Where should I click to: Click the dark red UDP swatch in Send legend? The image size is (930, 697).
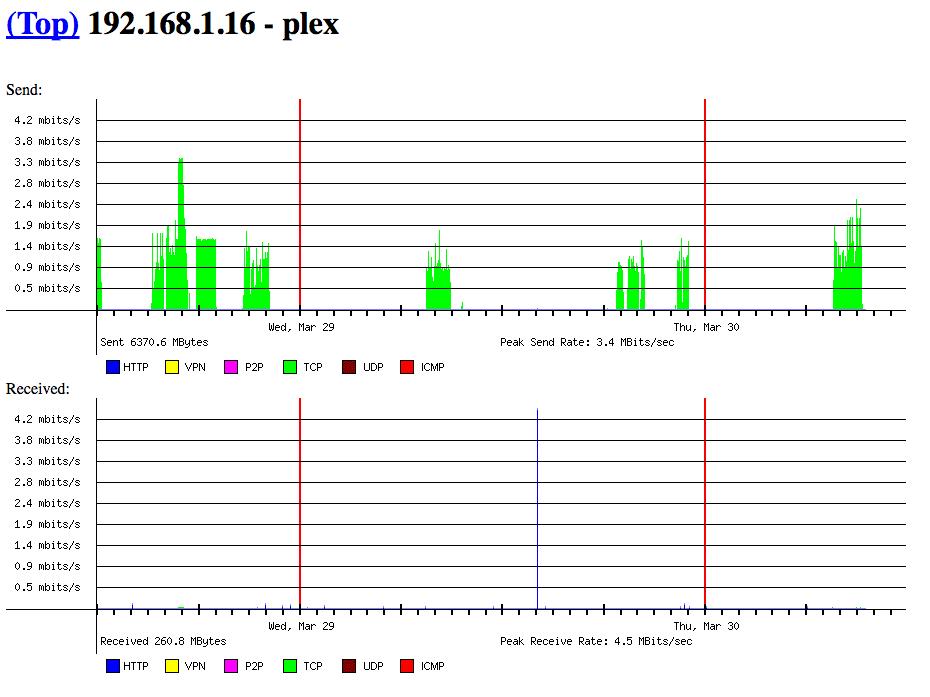[x=349, y=367]
